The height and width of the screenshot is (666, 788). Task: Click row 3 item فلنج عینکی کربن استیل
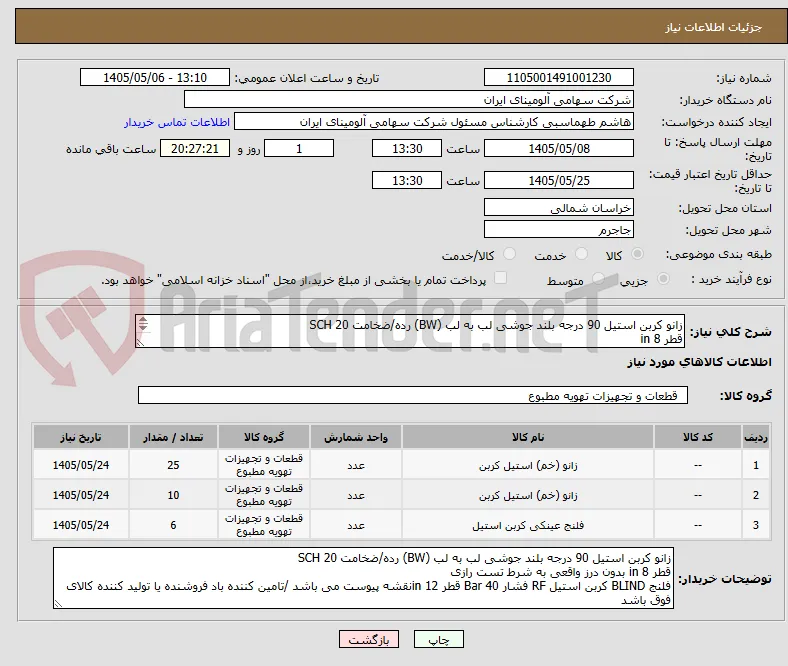coord(528,525)
